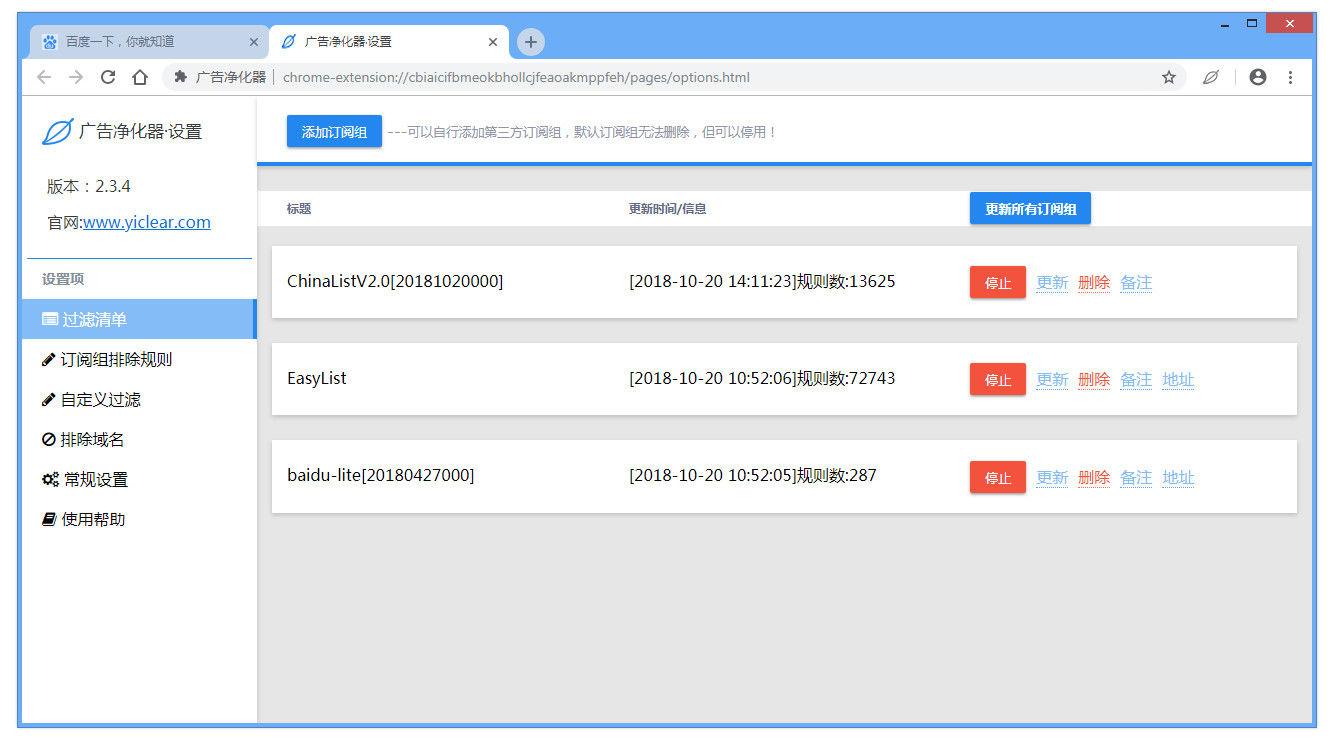
Task: Select 自定义过滤 settings item
Action: [x=100, y=400]
